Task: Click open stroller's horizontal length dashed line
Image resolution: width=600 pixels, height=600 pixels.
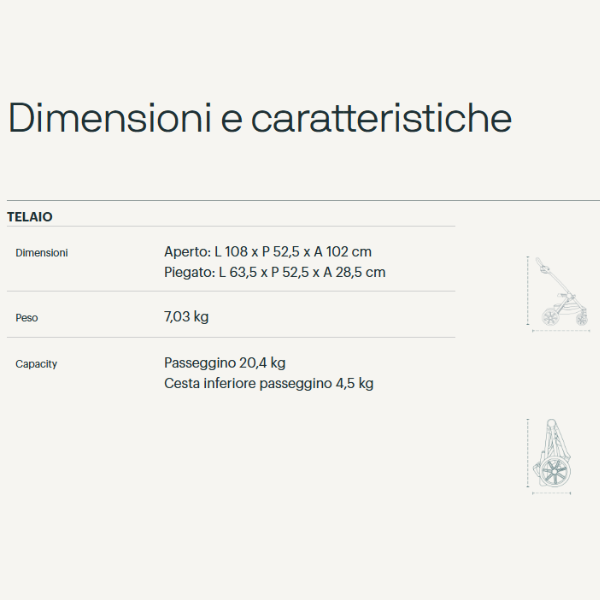Action: [562, 330]
